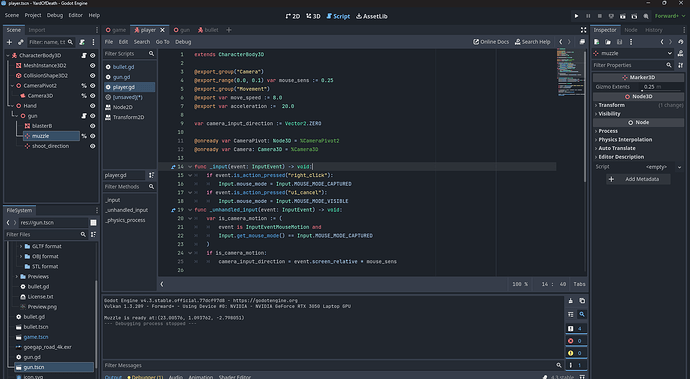Hide the Hand node

click(92, 106)
